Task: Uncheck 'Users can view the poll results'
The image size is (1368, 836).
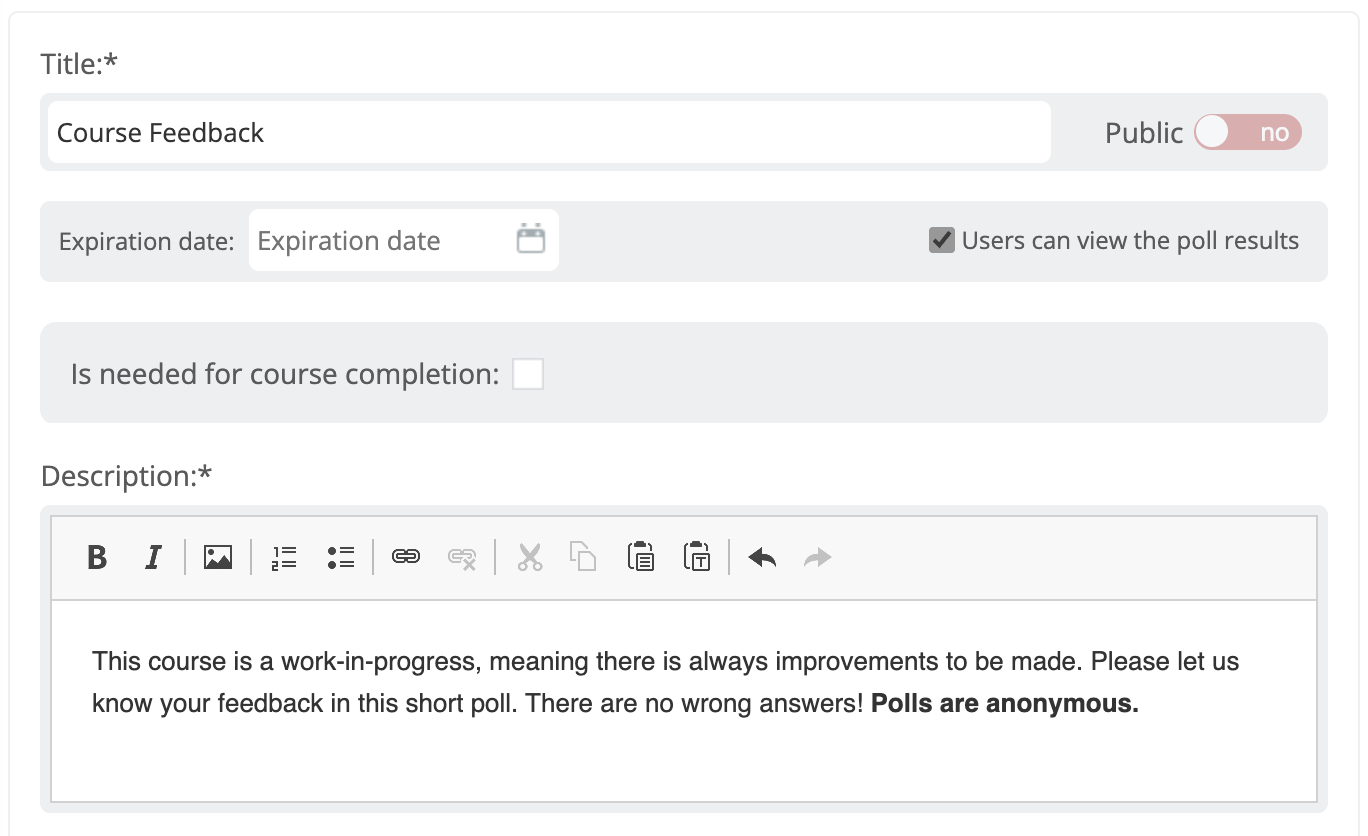Action: (941, 240)
